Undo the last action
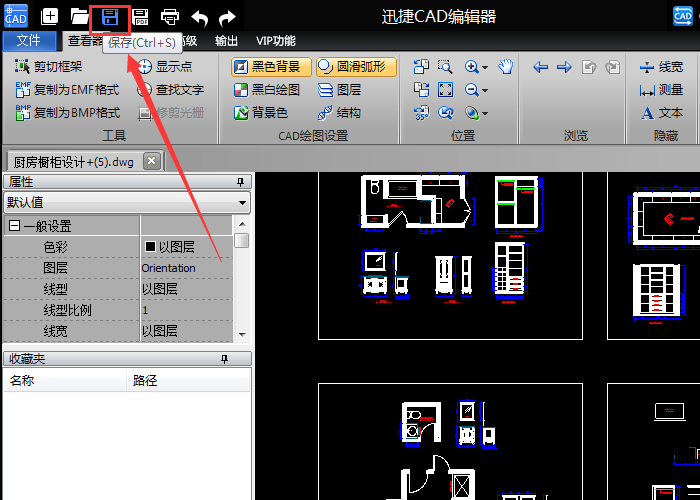 coord(200,17)
